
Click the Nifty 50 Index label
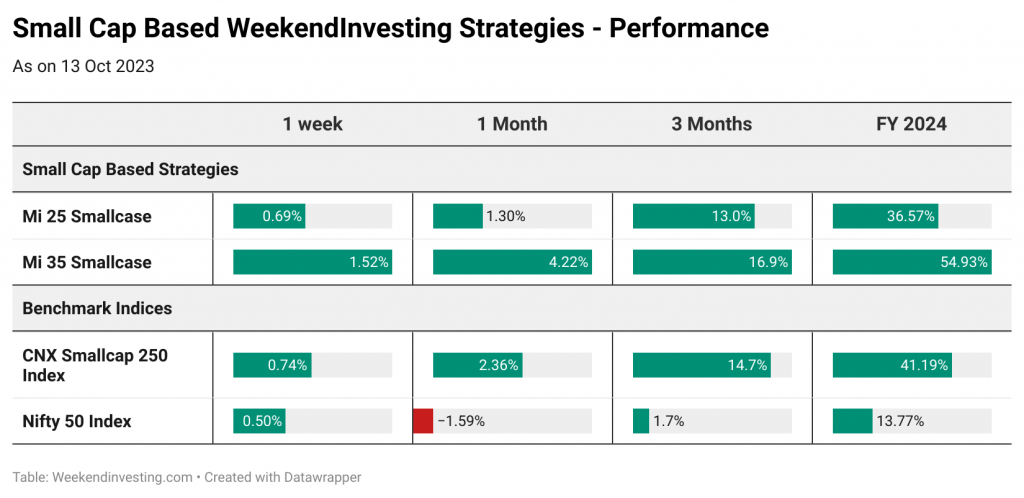coord(77,422)
